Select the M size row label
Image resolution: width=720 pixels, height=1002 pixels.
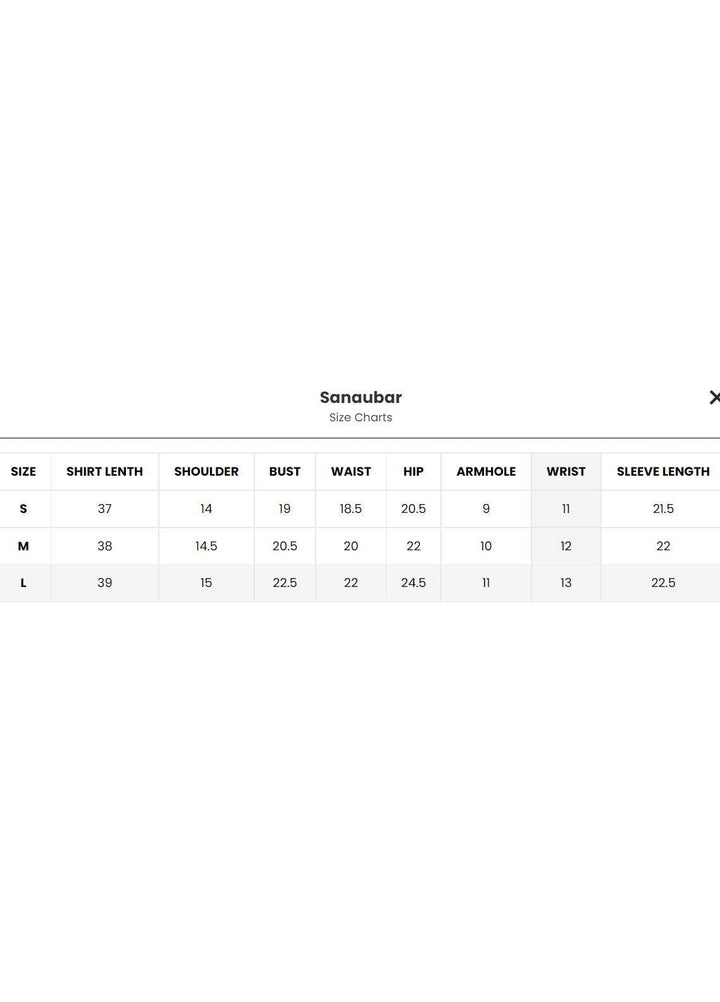pos(23,546)
